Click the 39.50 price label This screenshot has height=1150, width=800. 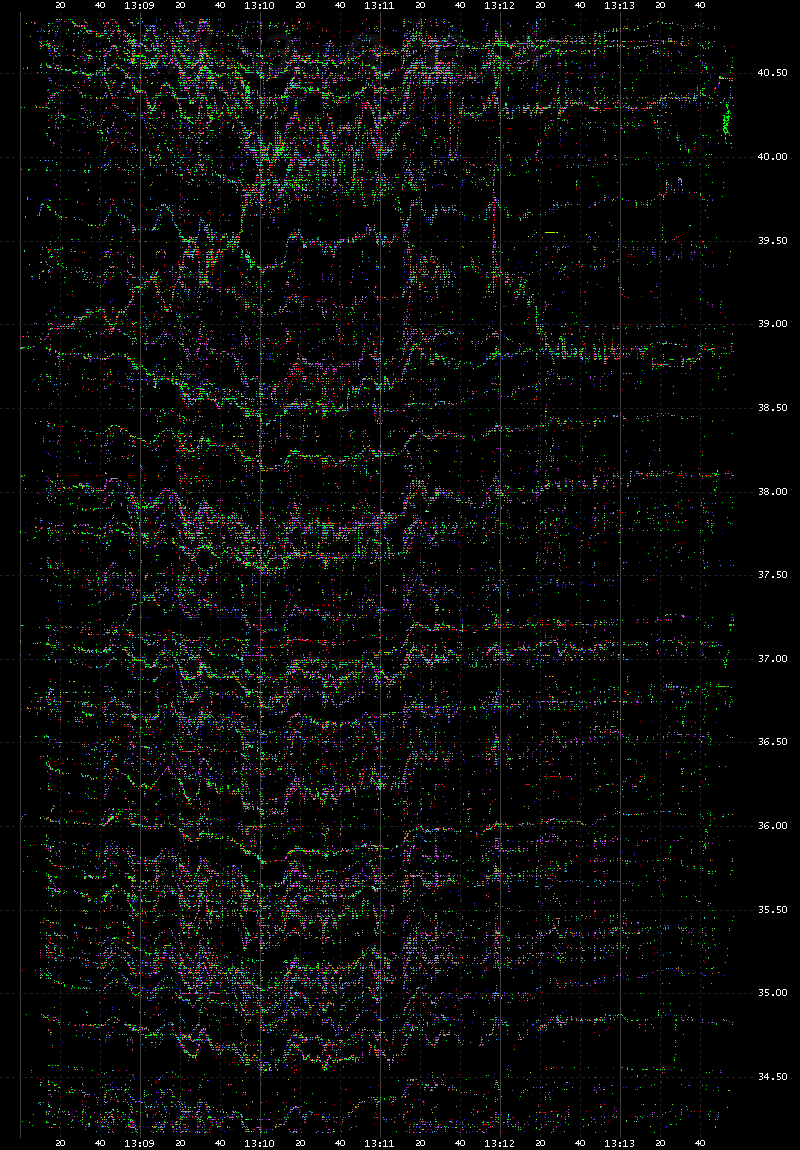click(x=772, y=241)
